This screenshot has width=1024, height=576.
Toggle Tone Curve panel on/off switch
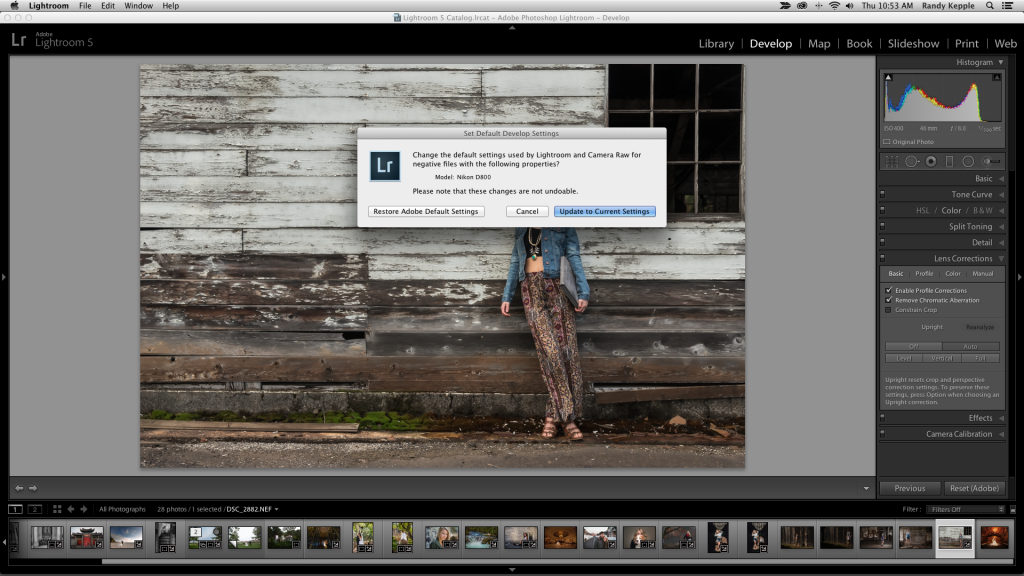point(882,194)
